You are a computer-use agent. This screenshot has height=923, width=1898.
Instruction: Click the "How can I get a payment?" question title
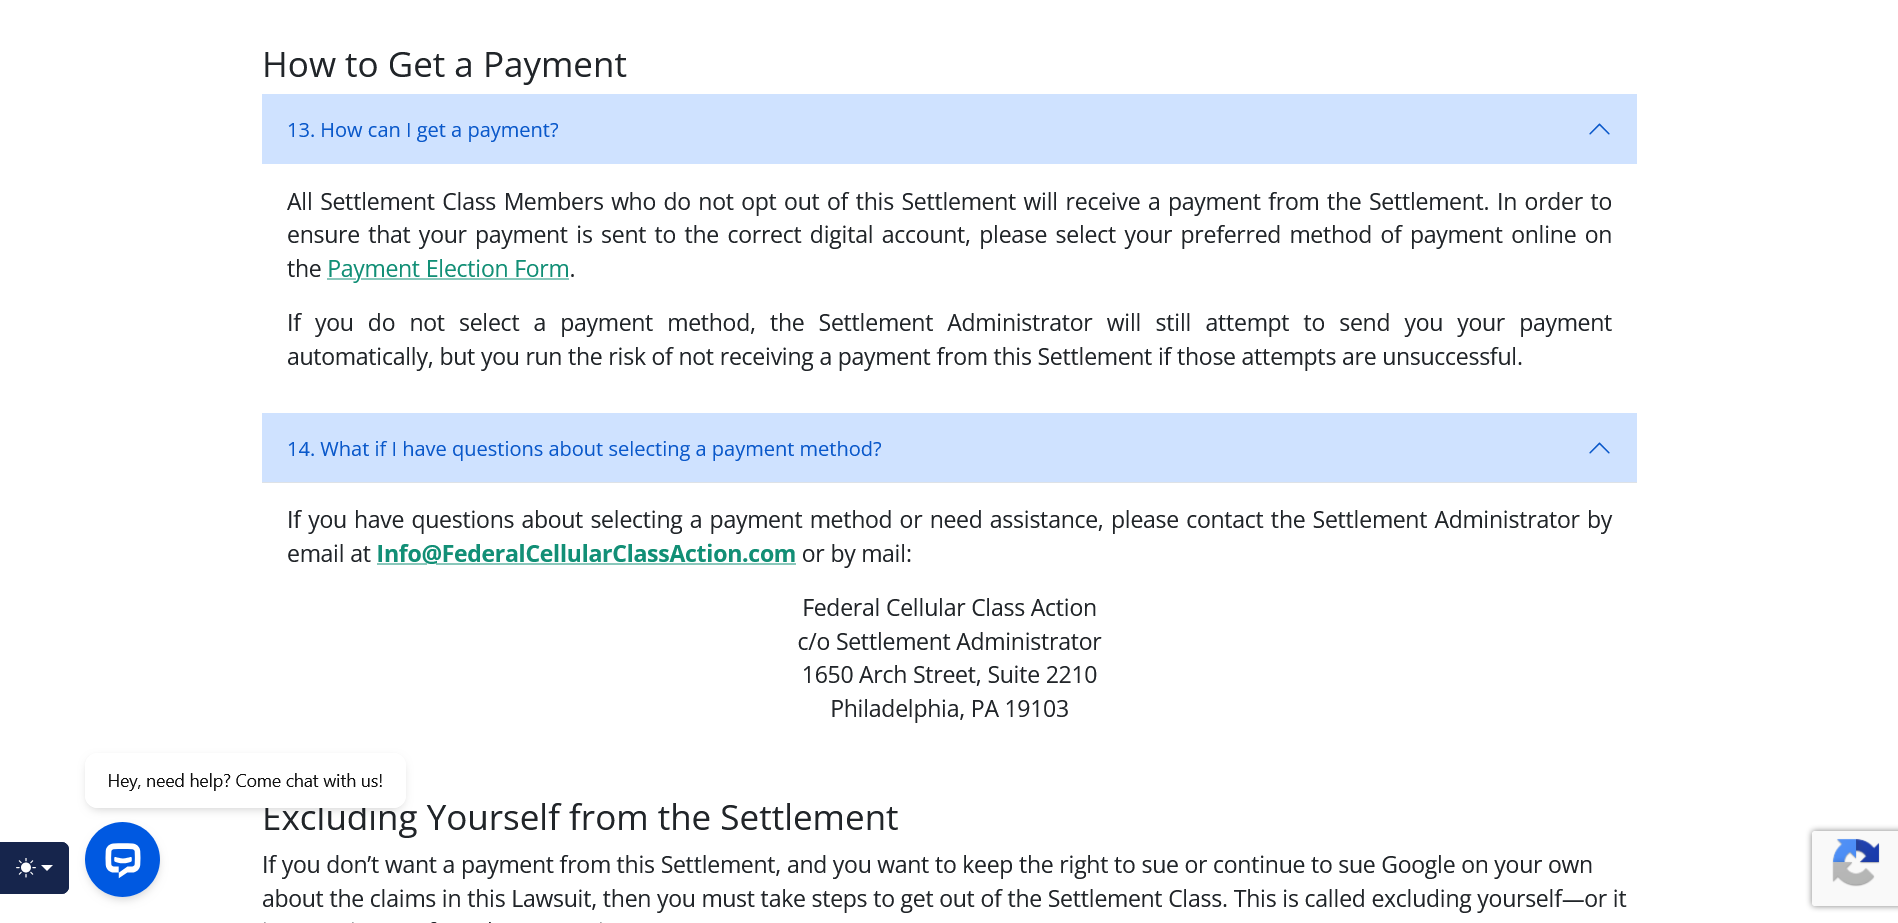point(422,130)
